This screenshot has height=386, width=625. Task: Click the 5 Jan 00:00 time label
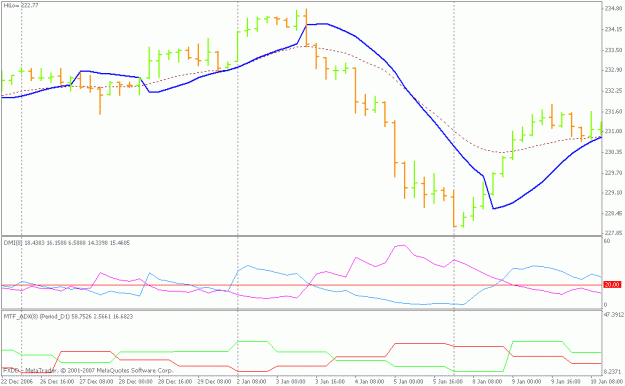(409, 381)
